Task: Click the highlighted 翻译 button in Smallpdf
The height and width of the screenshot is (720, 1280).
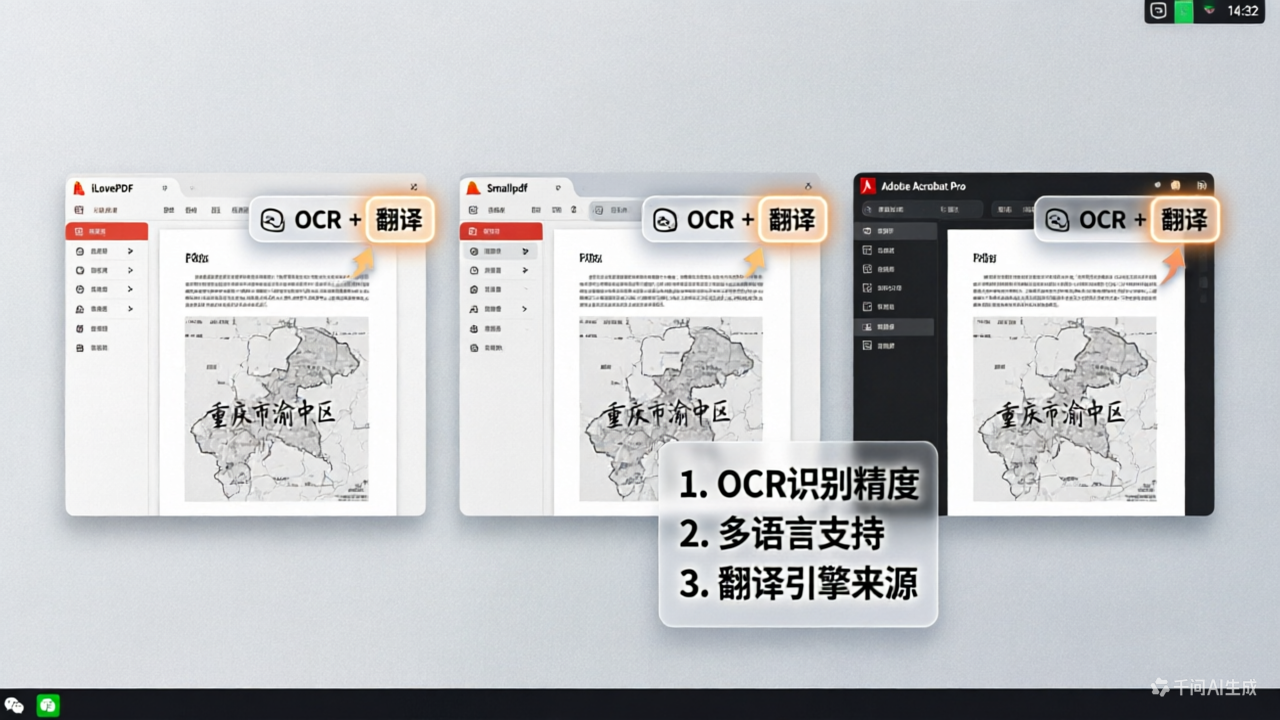Action: (792, 220)
